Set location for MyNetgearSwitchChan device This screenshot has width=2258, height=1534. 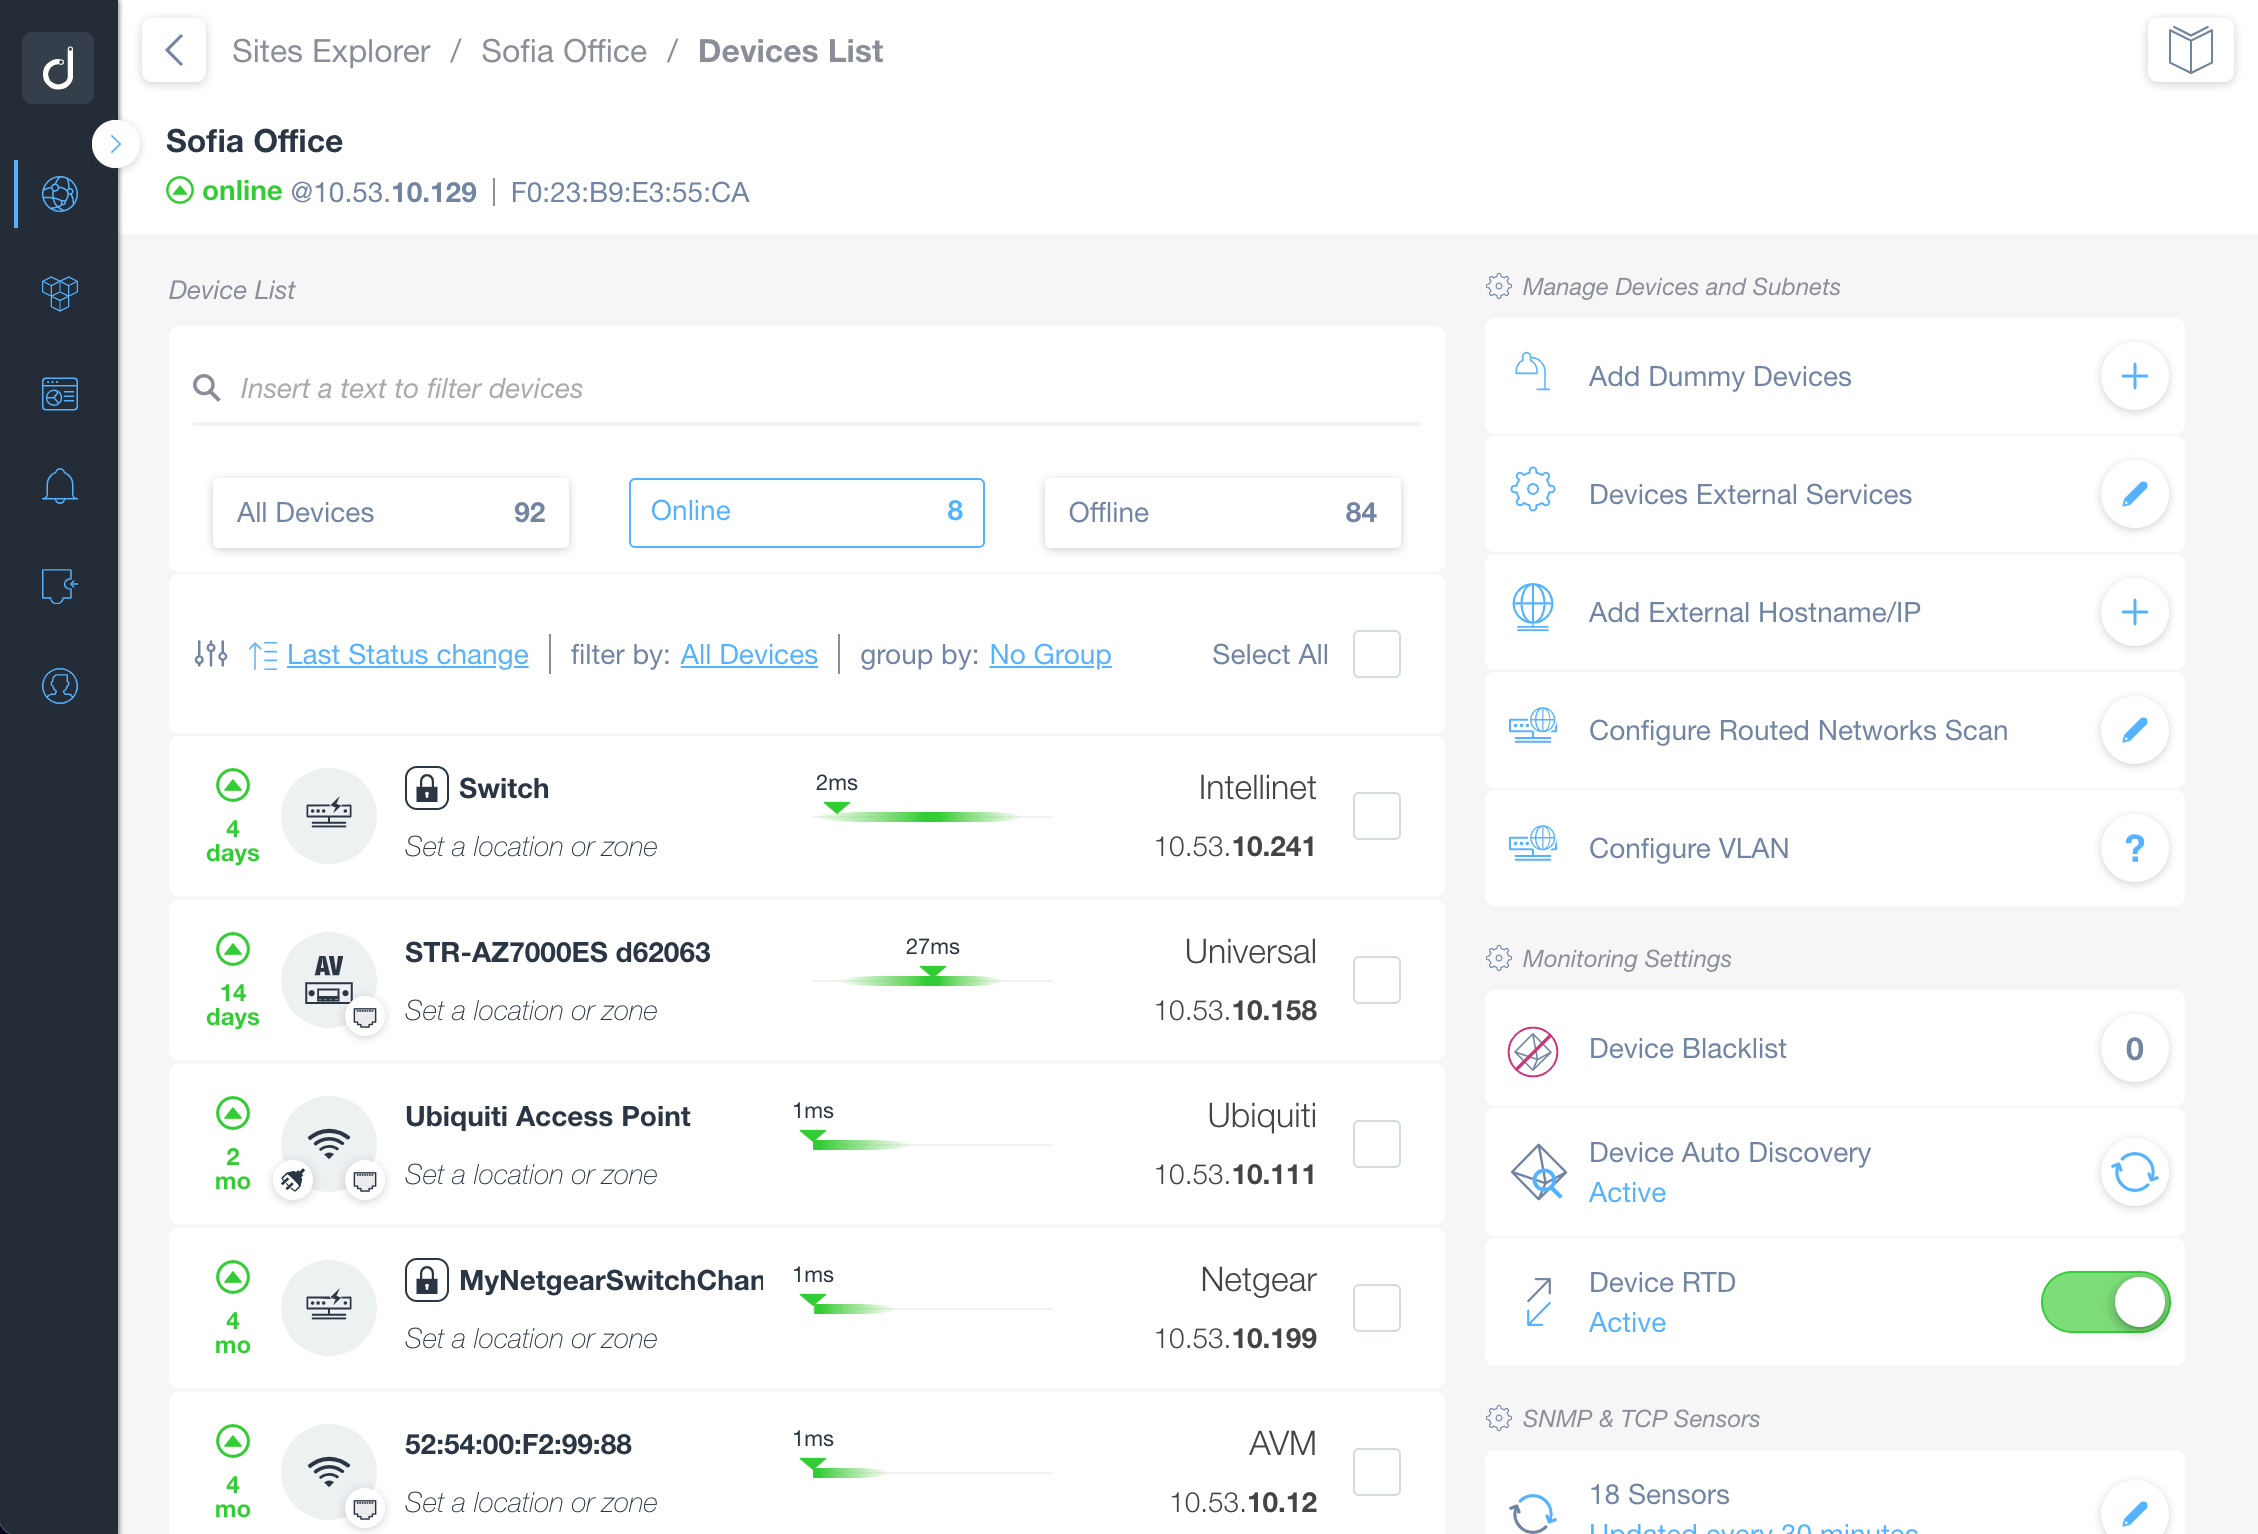531,1338
